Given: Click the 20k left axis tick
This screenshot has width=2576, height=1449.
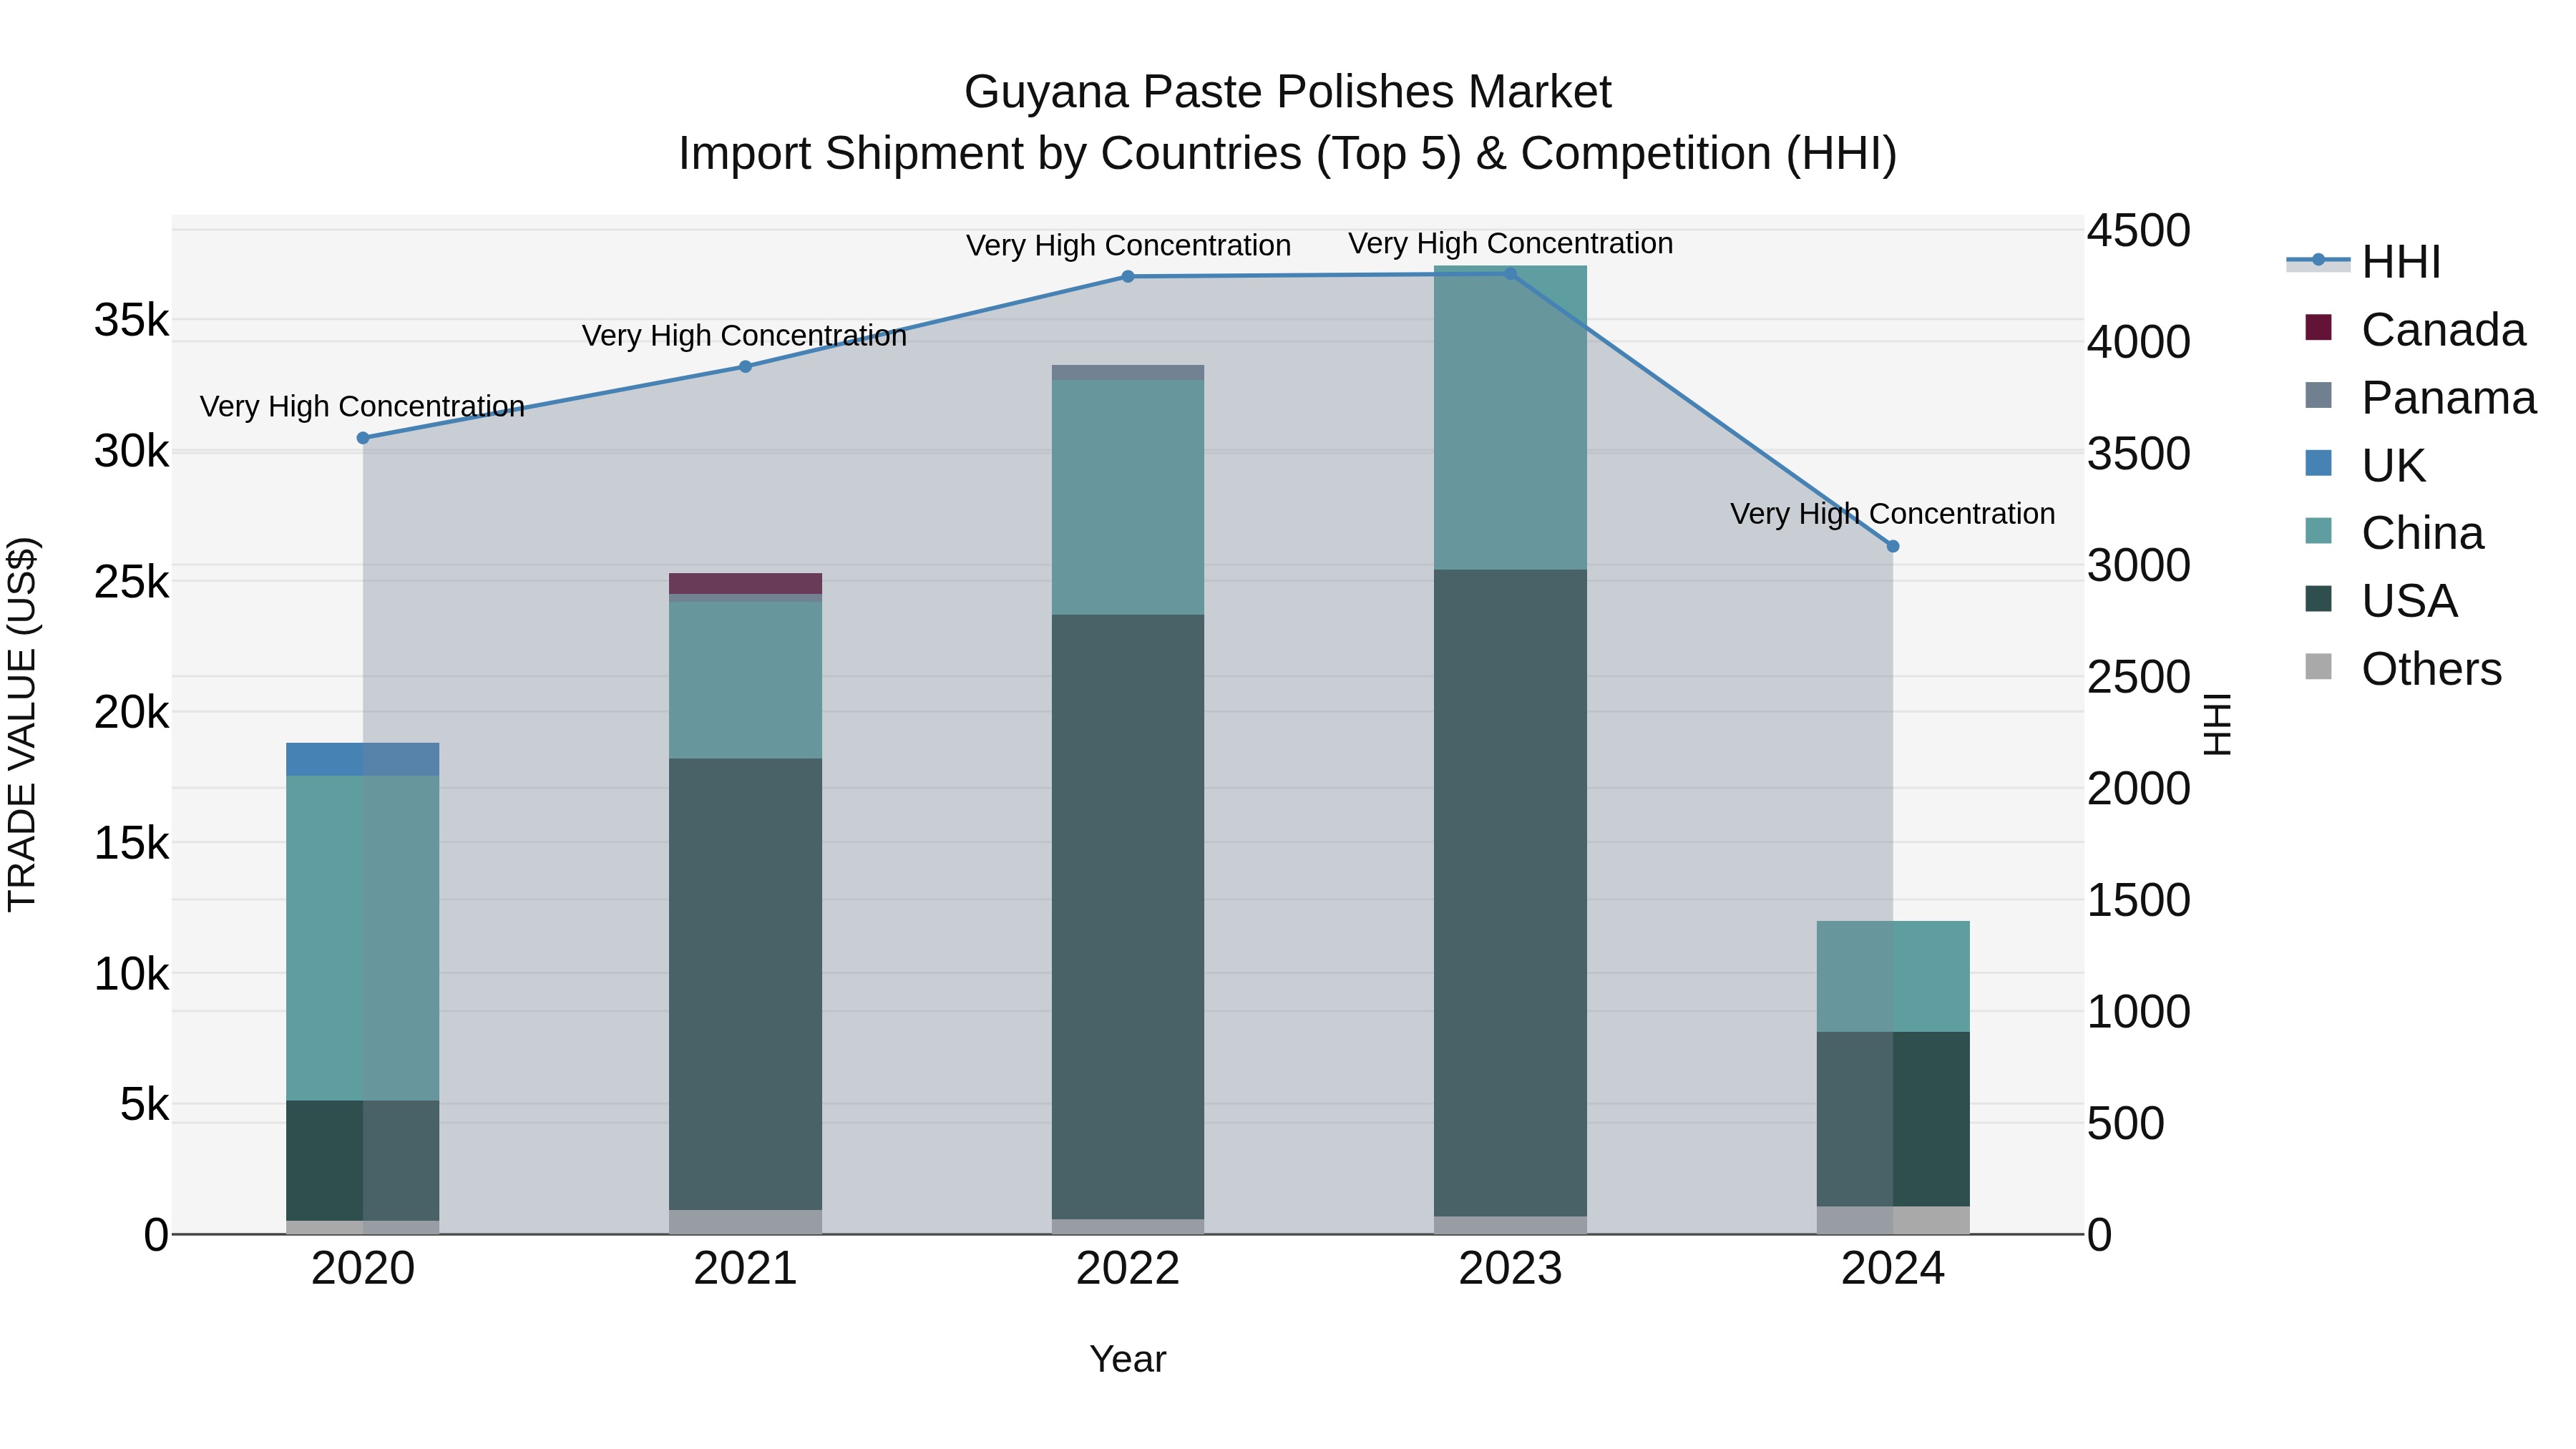Looking at the screenshot, I should point(132,713).
